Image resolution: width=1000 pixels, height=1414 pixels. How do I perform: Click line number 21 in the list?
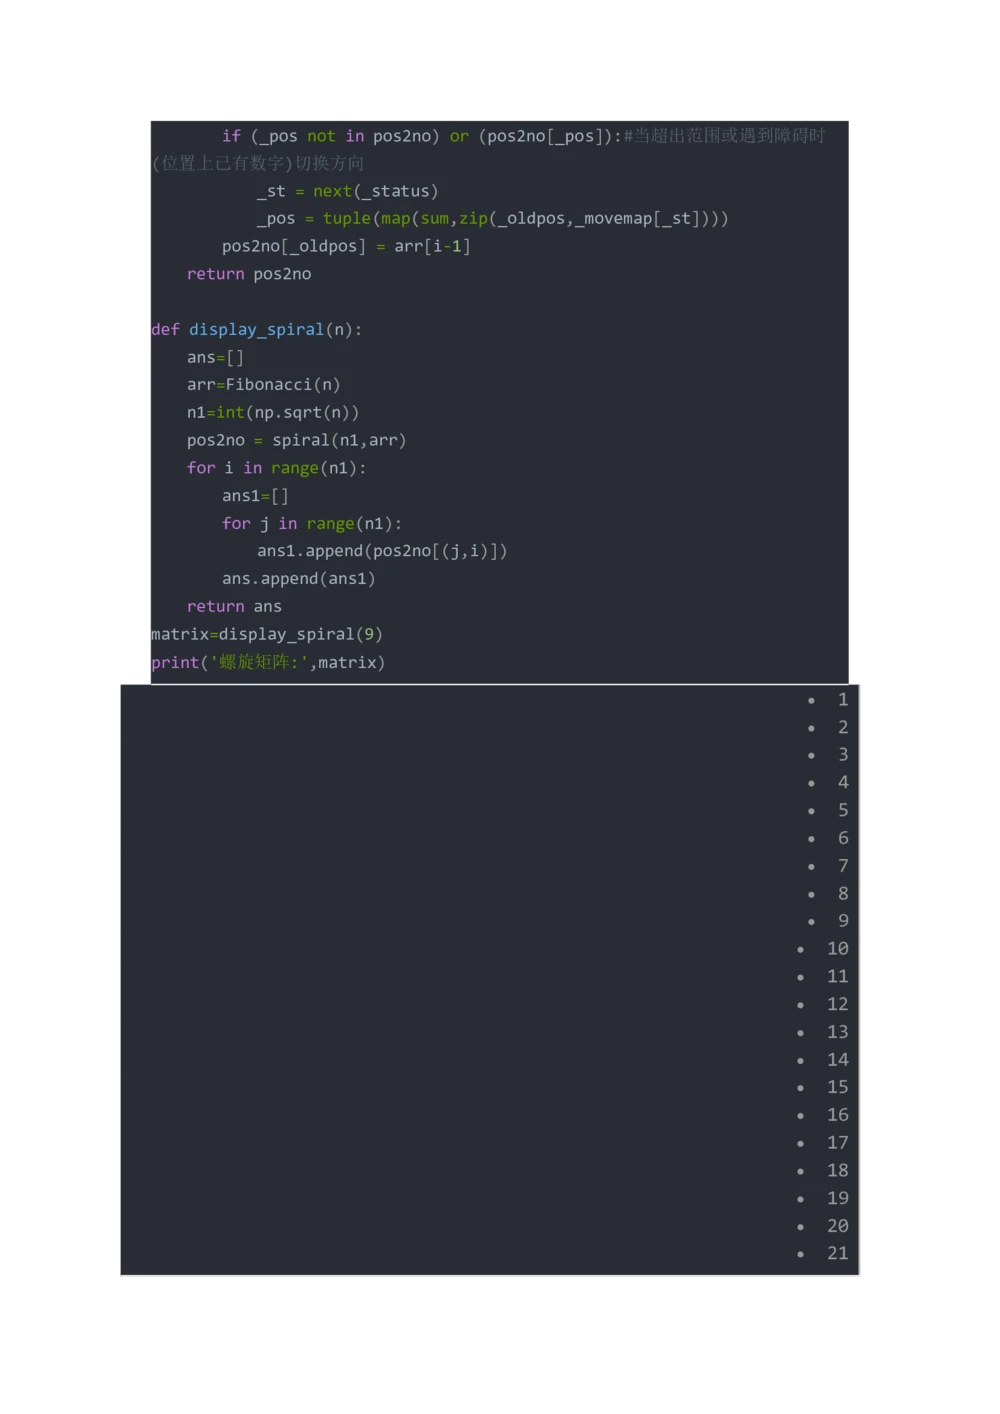tap(838, 1254)
